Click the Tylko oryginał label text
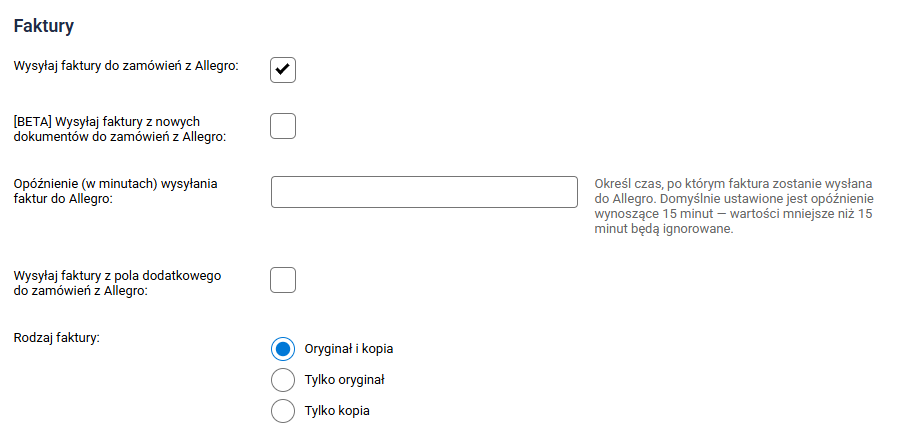The width and height of the screenshot is (904, 430). (344, 380)
